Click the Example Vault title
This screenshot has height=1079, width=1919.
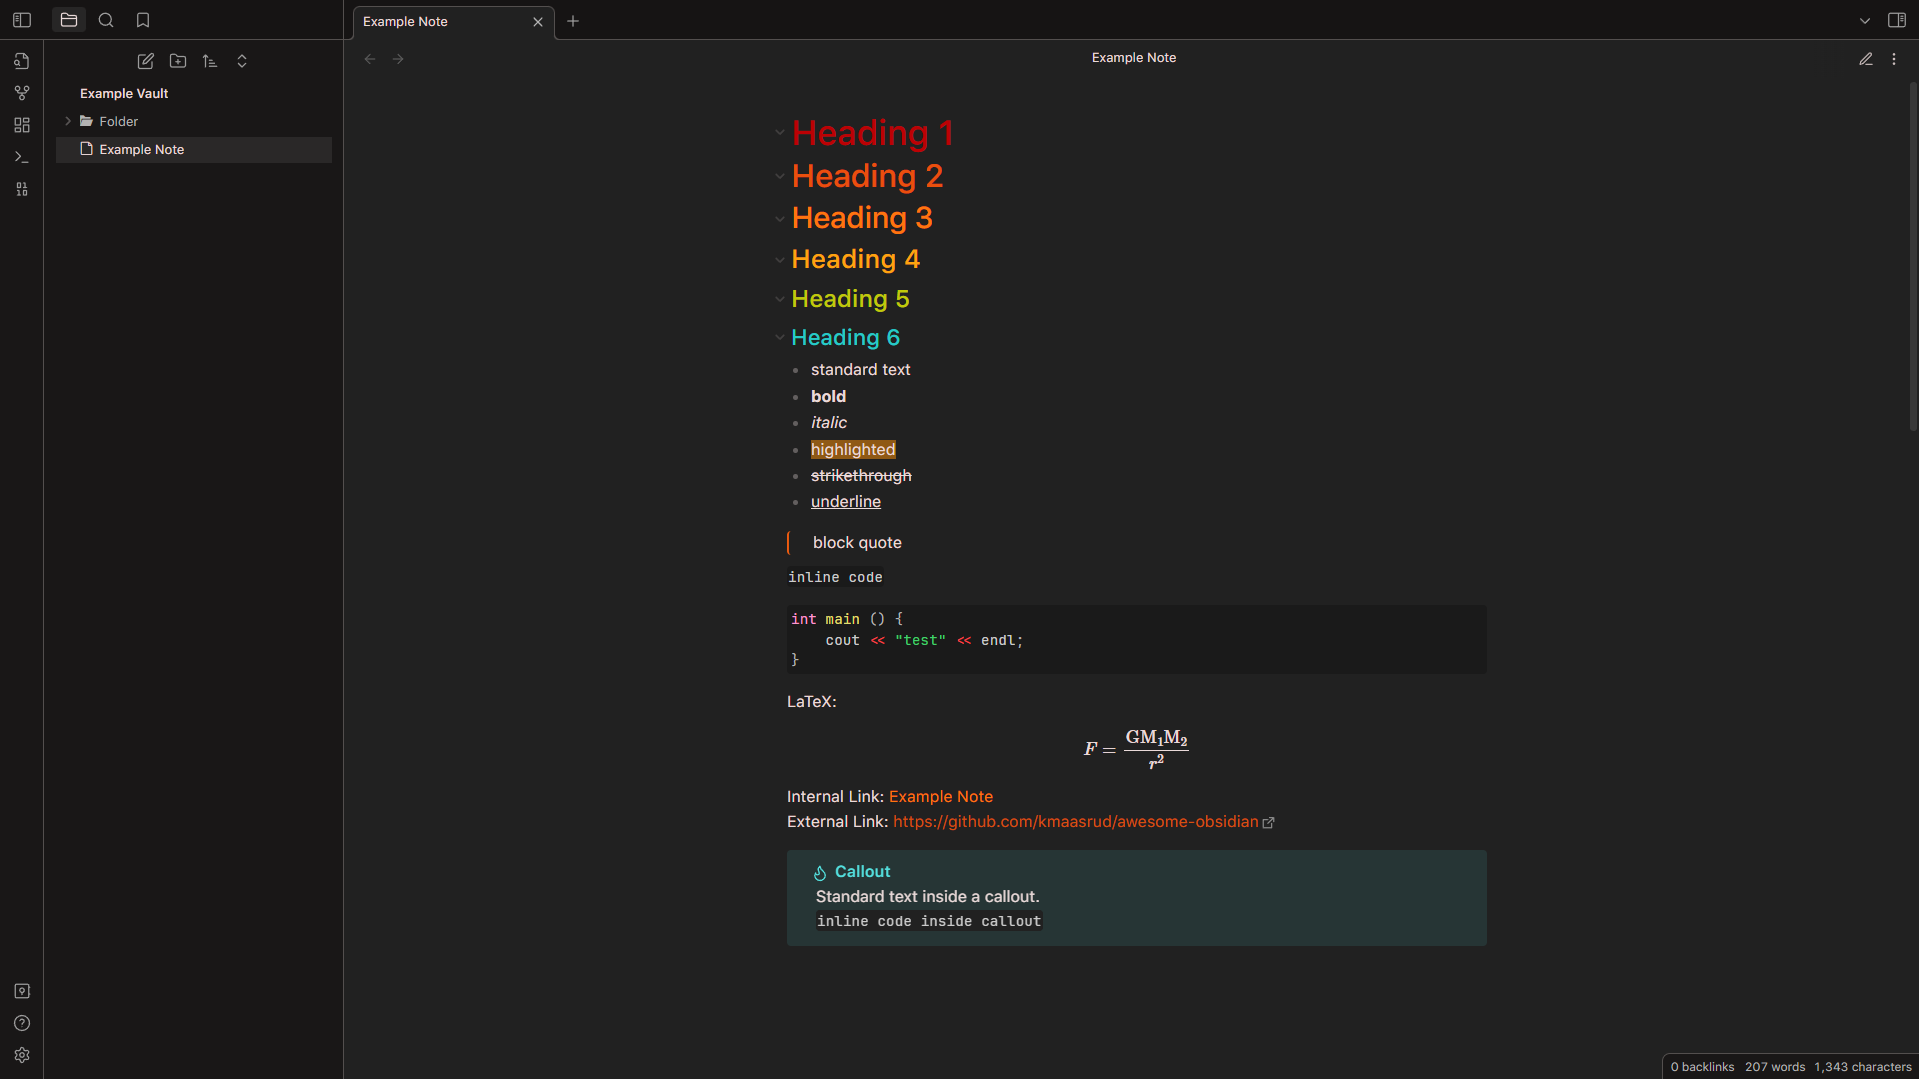[x=124, y=93]
